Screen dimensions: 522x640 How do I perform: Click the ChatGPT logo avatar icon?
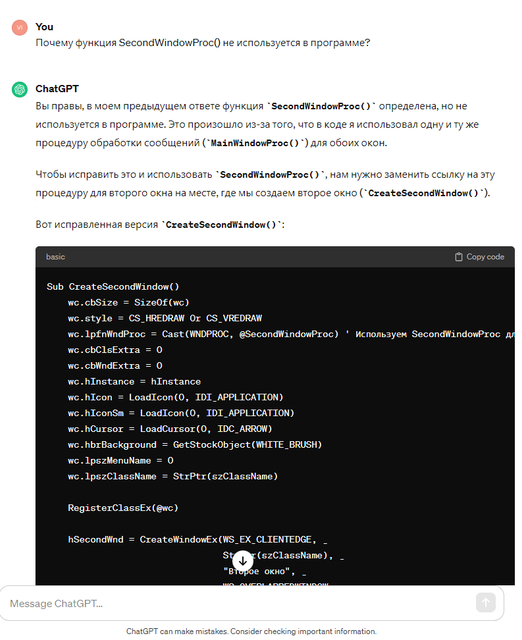(19, 89)
